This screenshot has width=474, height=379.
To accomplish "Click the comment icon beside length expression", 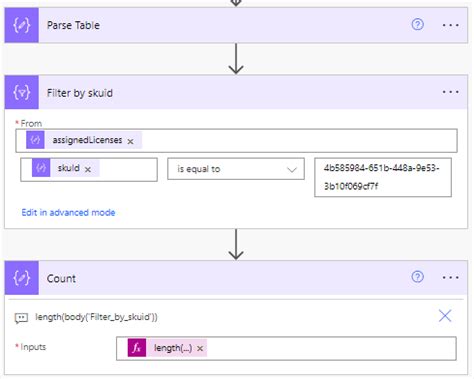I will (21, 318).
